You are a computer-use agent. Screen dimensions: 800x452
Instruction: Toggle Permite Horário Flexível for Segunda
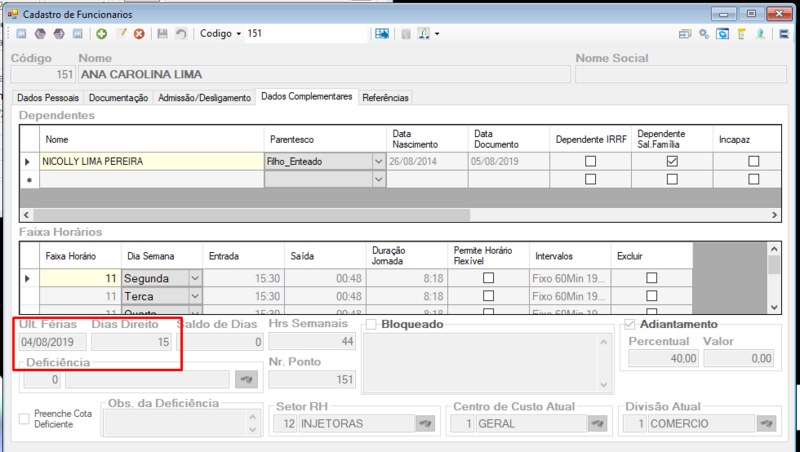[x=488, y=278]
